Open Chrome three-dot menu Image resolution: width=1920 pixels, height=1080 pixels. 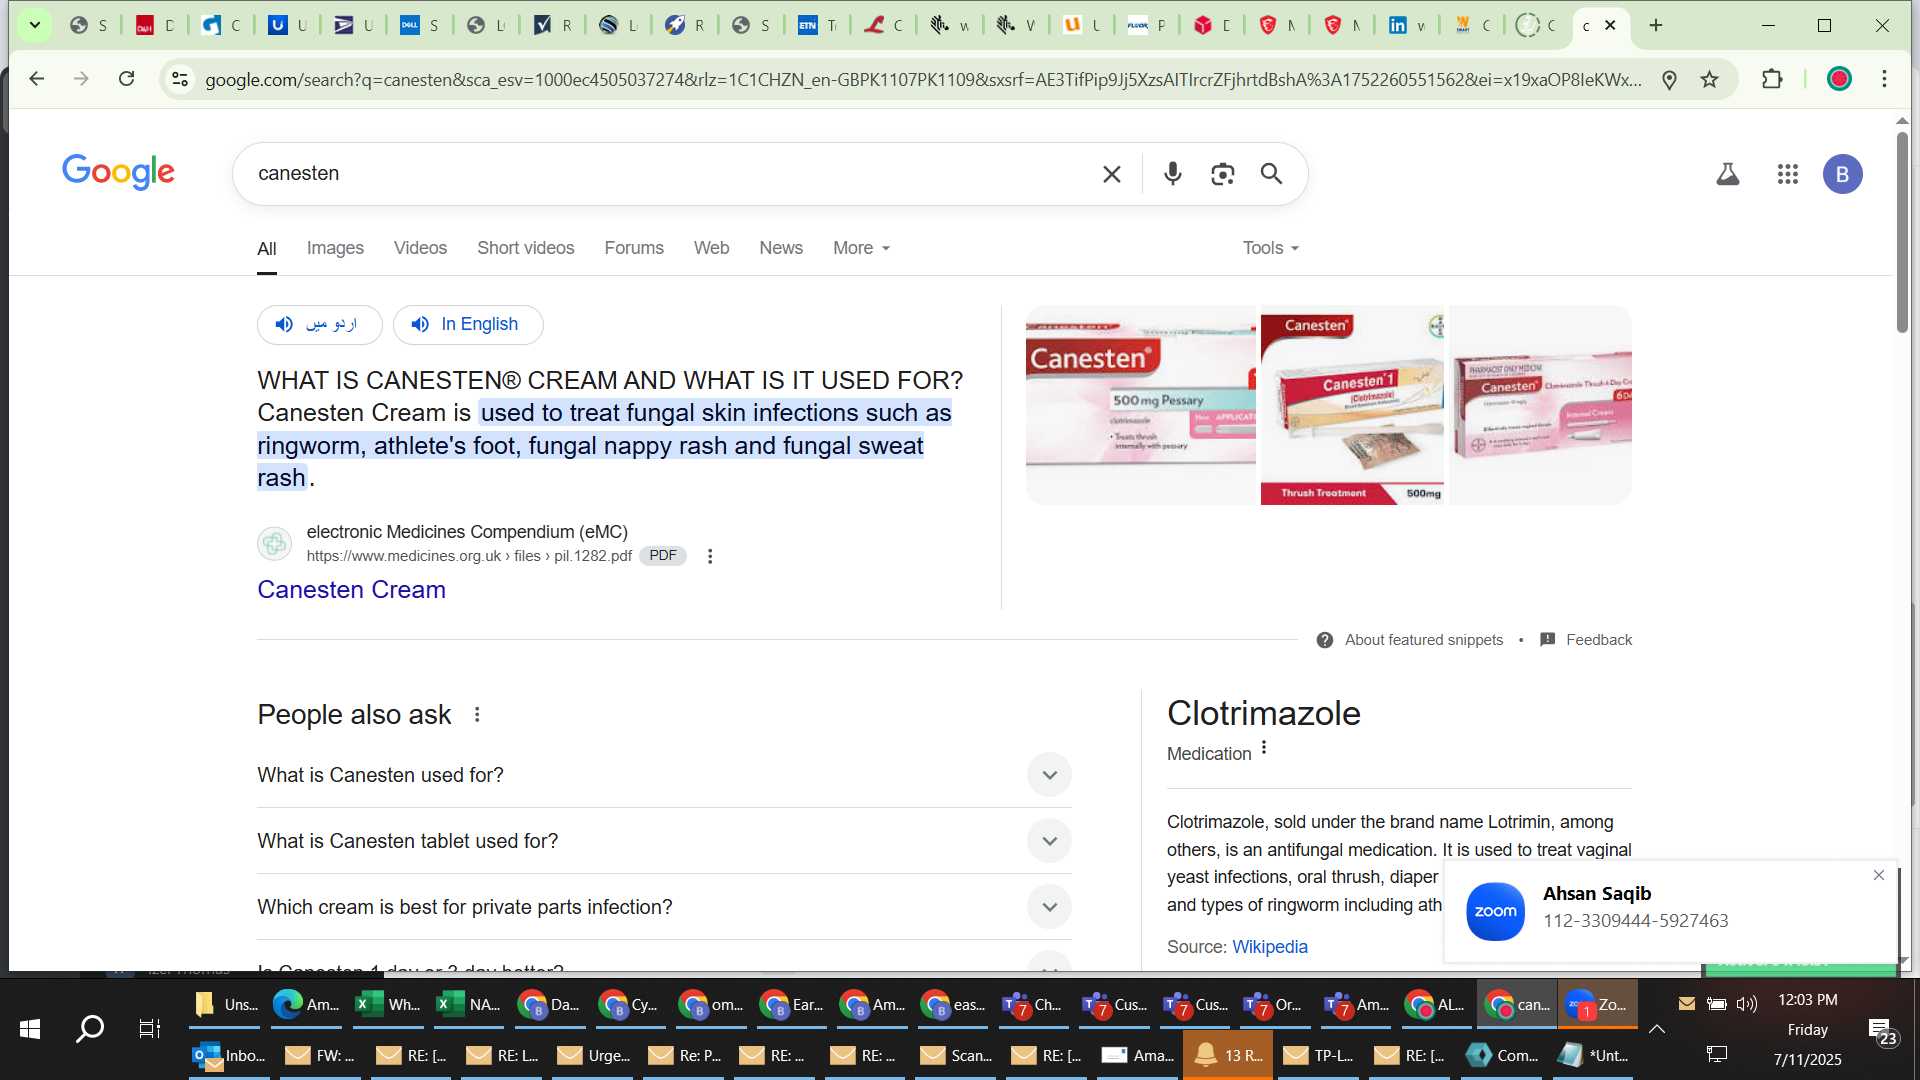coord(1884,79)
